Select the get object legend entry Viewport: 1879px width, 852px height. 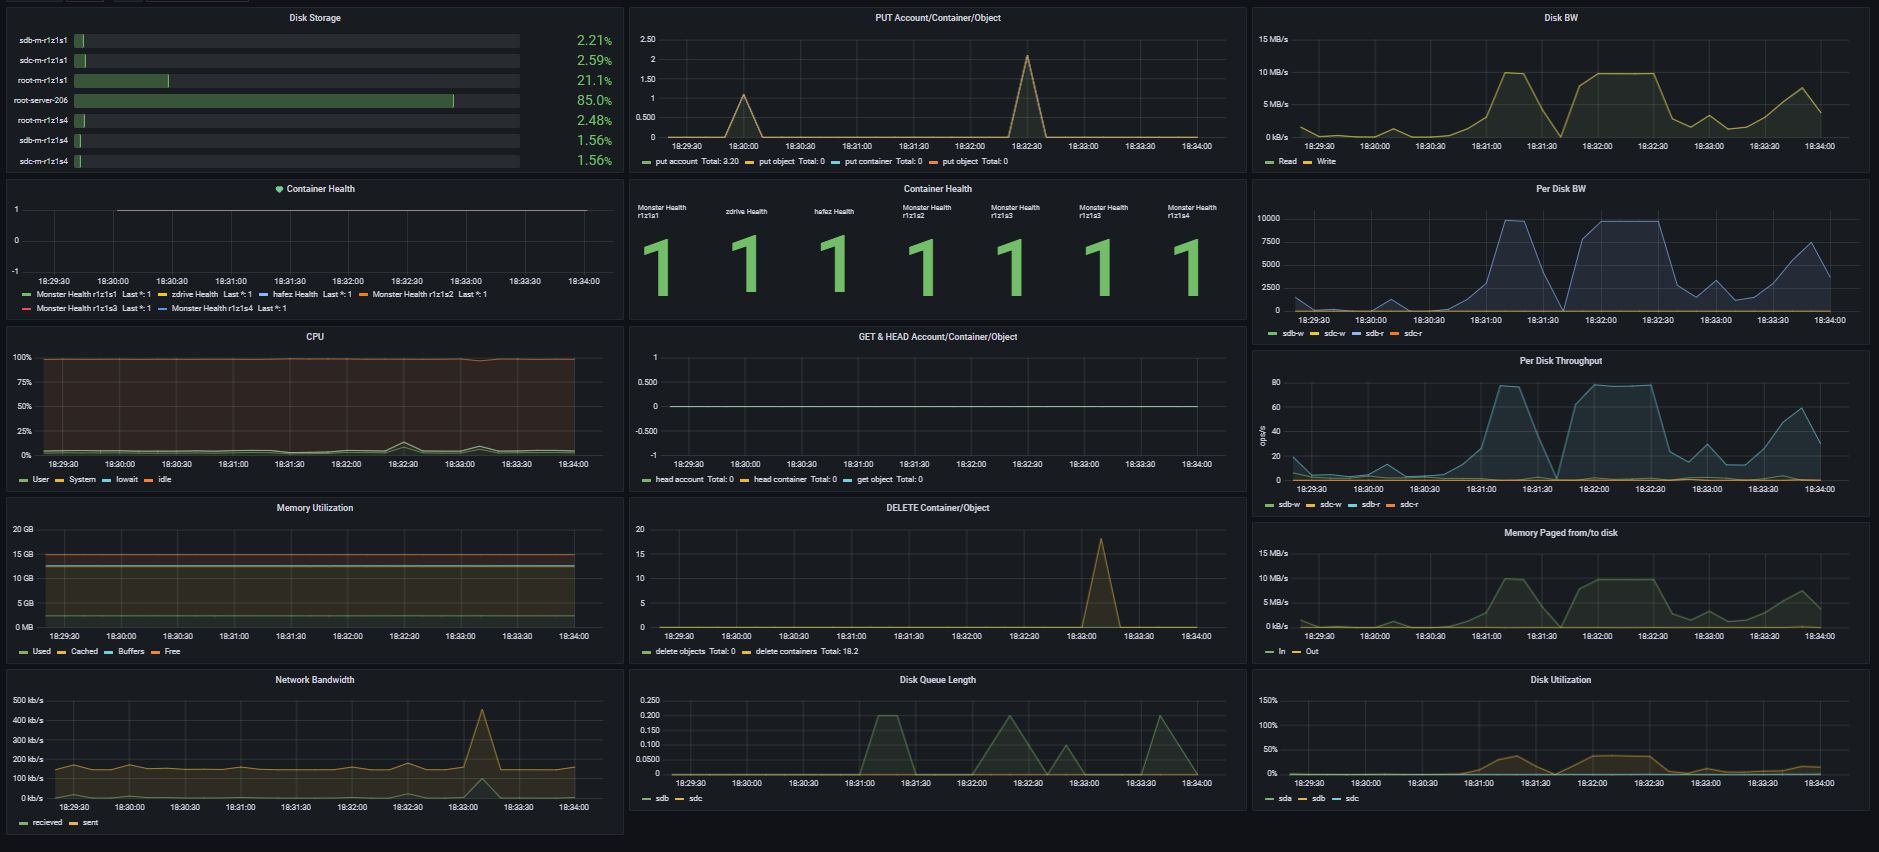(874, 480)
